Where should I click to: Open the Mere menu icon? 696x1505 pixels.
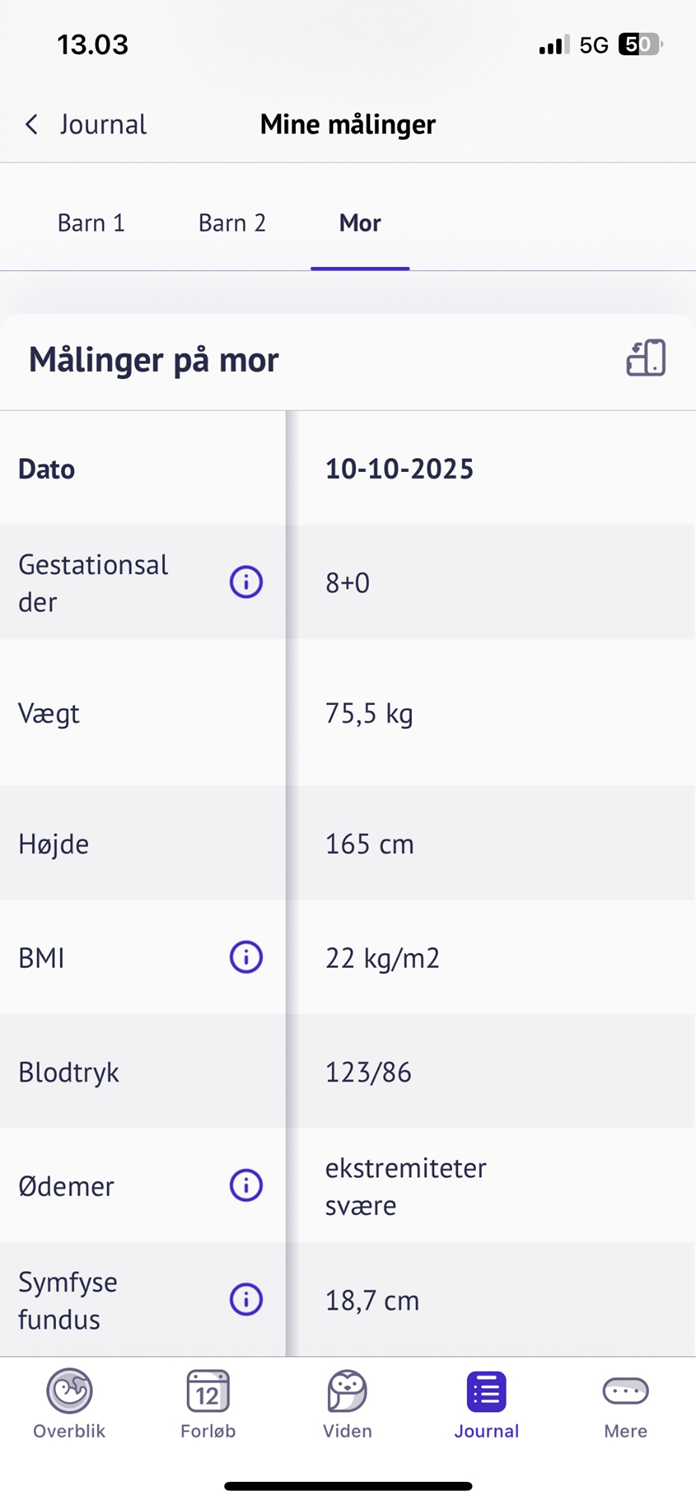(x=625, y=1391)
